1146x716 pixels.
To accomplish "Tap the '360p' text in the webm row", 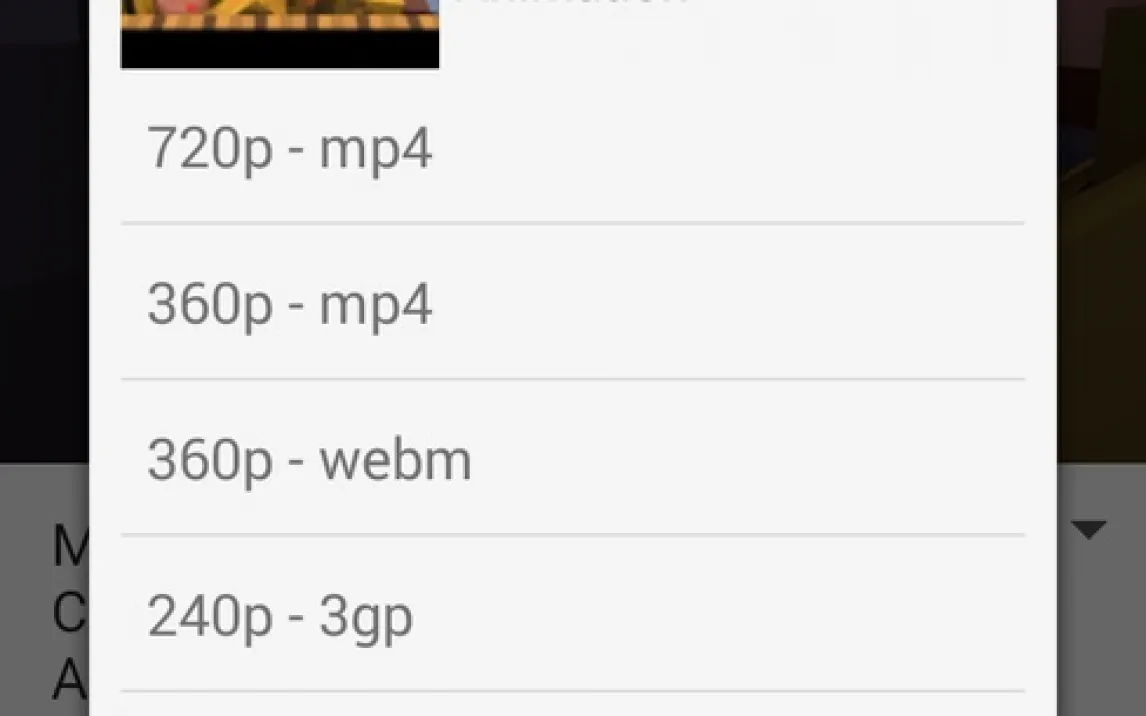I will click(210, 462).
